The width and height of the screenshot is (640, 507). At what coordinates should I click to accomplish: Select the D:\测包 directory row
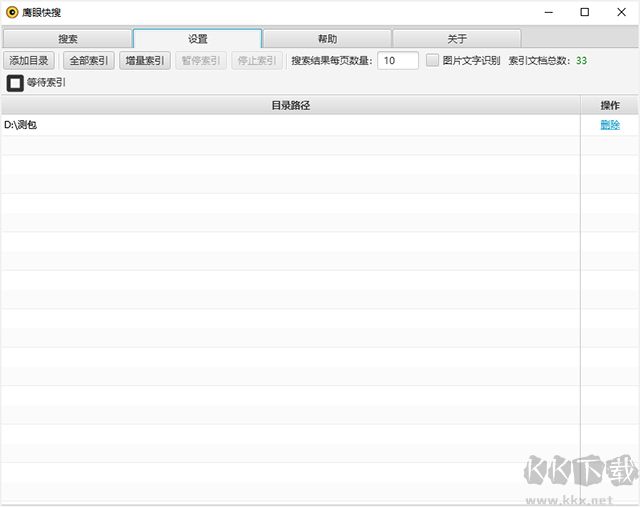pos(290,125)
